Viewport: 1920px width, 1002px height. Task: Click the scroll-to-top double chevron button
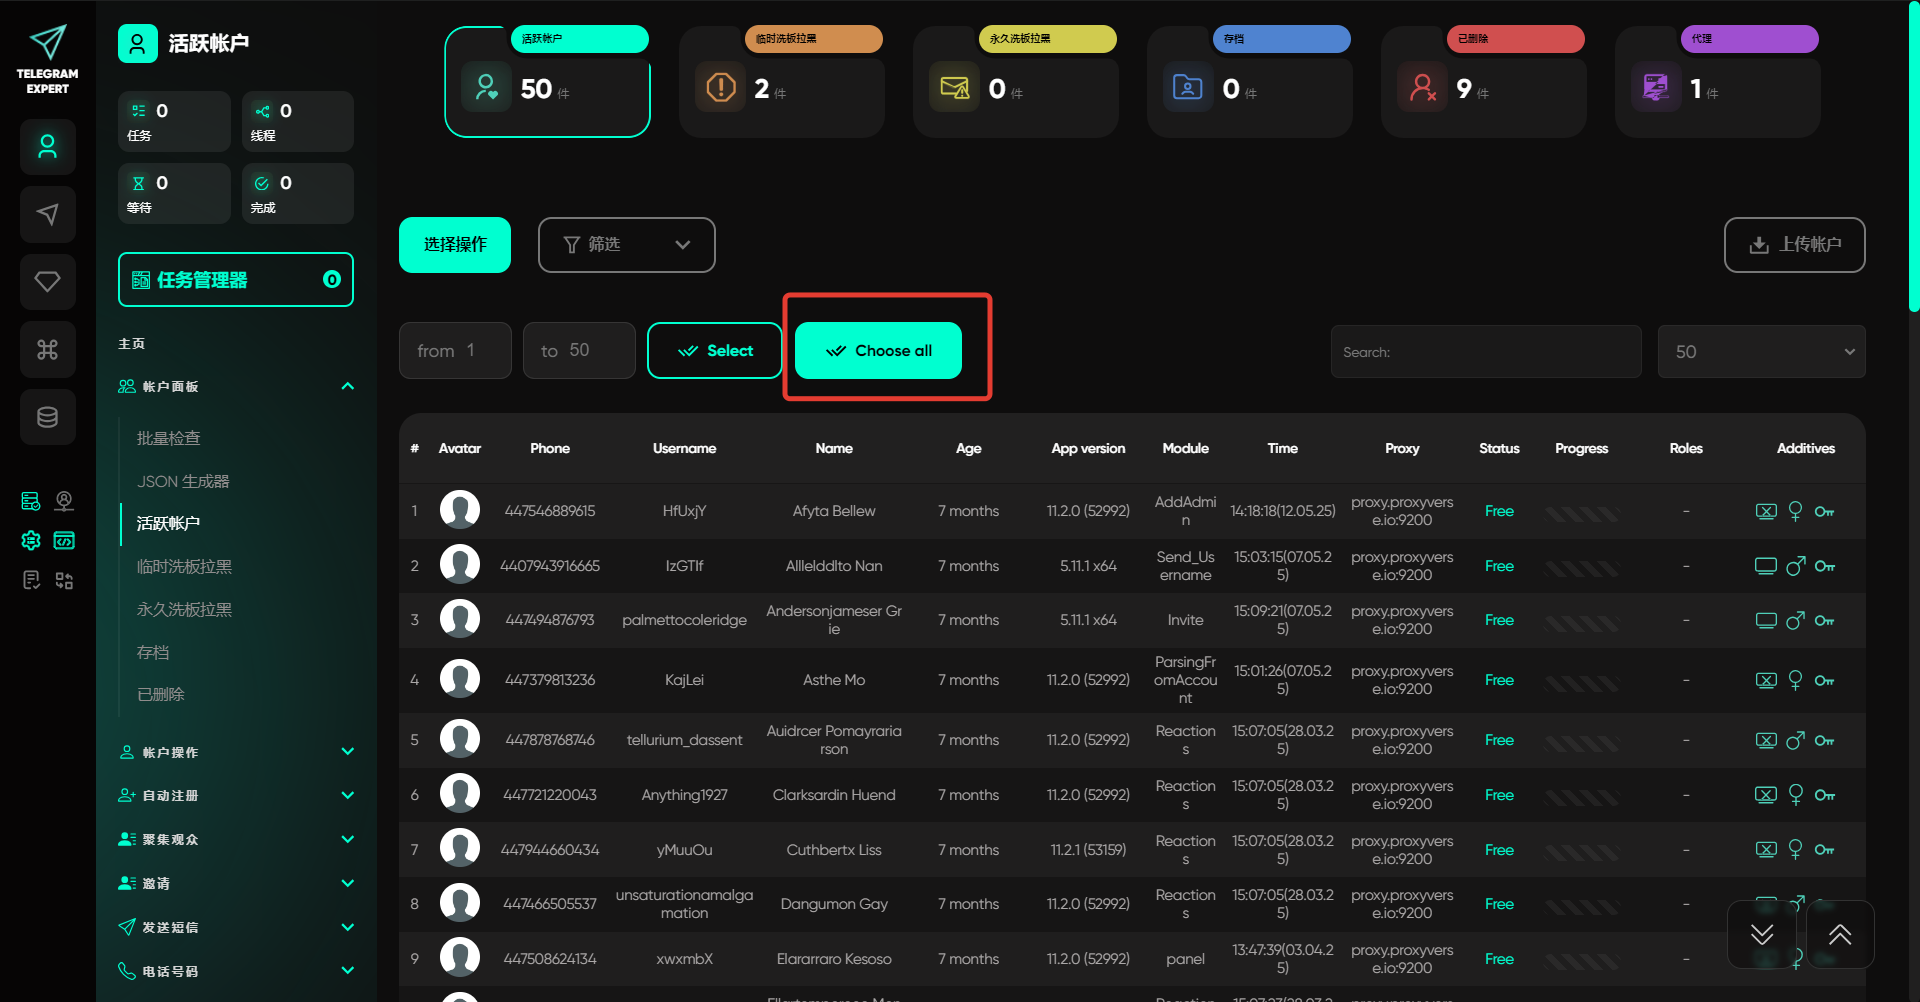click(x=1839, y=934)
